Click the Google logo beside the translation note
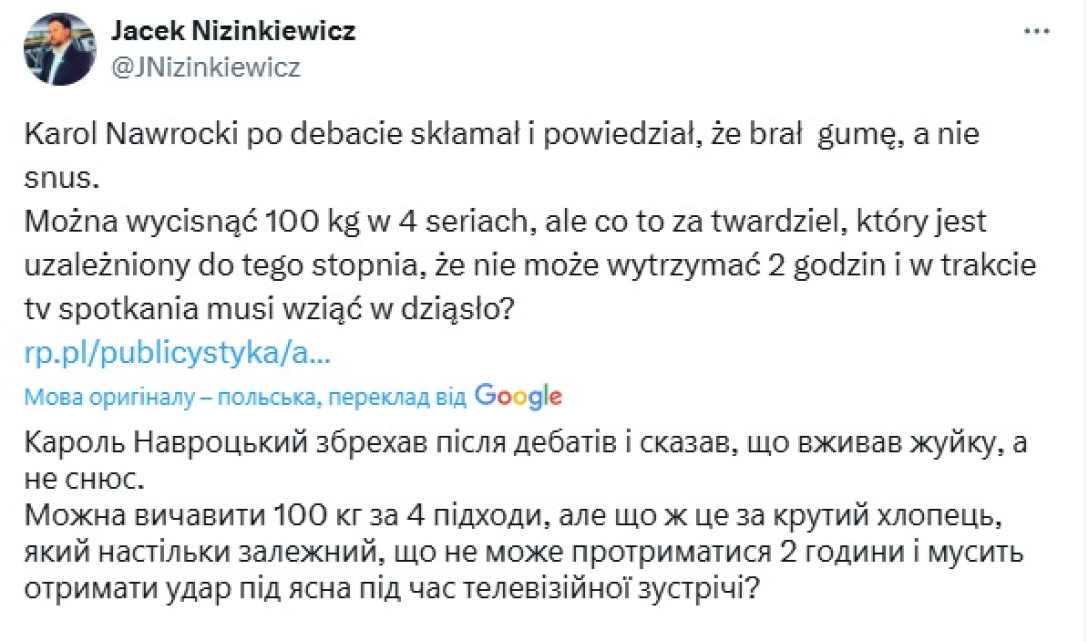Image resolution: width=1088 pixels, height=642 pixels. (x=519, y=396)
